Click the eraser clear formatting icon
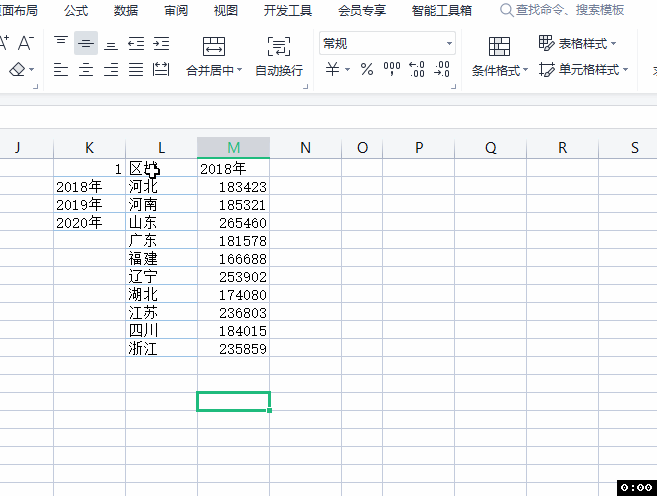The image size is (657, 496). pyautogui.click(x=17, y=70)
